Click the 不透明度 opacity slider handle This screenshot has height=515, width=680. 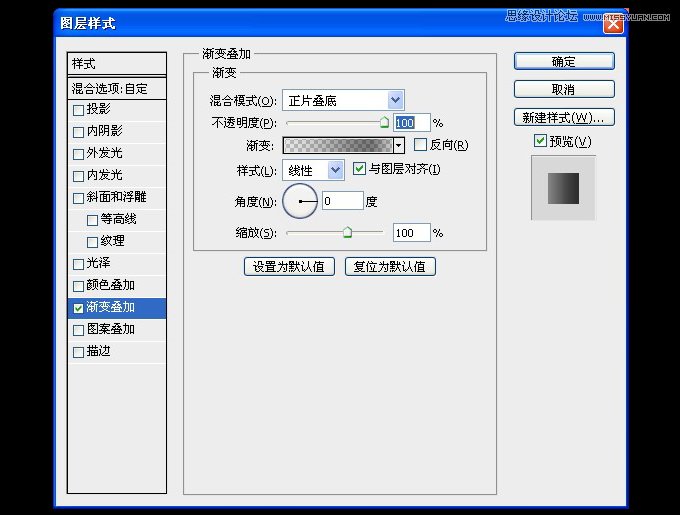[384, 123]
